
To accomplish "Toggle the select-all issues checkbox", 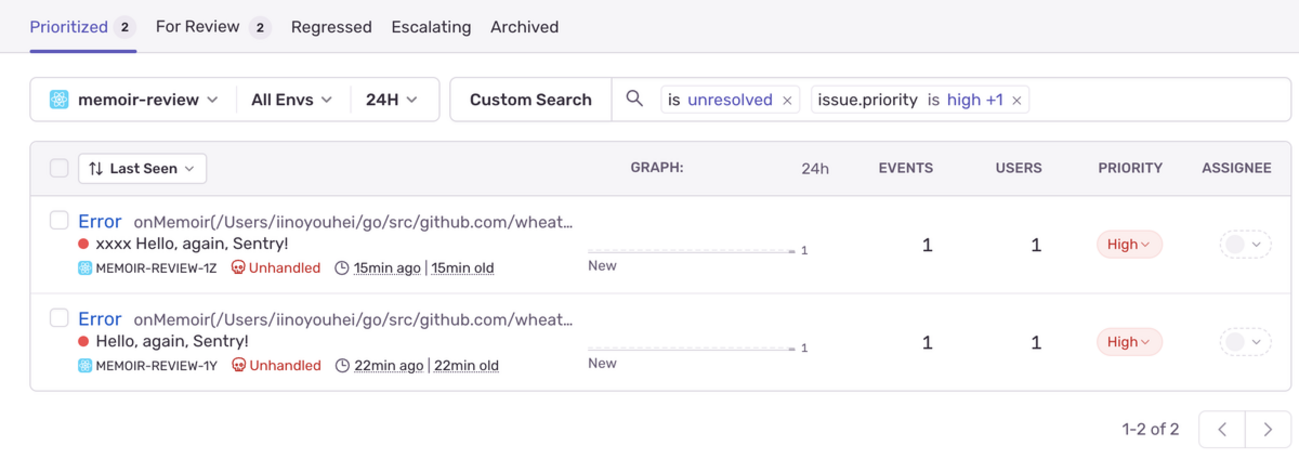I will pyautogui.click(x=59, y=168).
